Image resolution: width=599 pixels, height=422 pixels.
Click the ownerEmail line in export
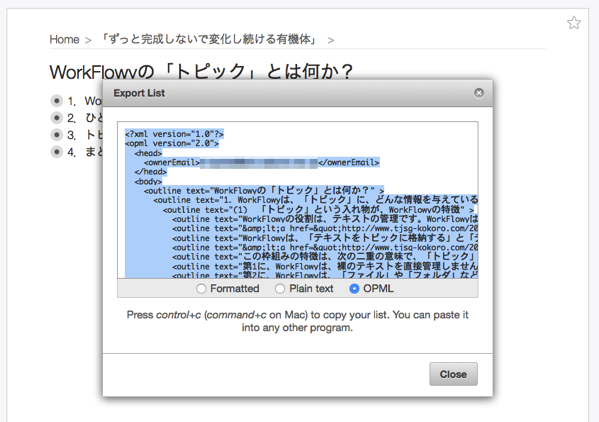pyautogui.click(x=262, y=163)
